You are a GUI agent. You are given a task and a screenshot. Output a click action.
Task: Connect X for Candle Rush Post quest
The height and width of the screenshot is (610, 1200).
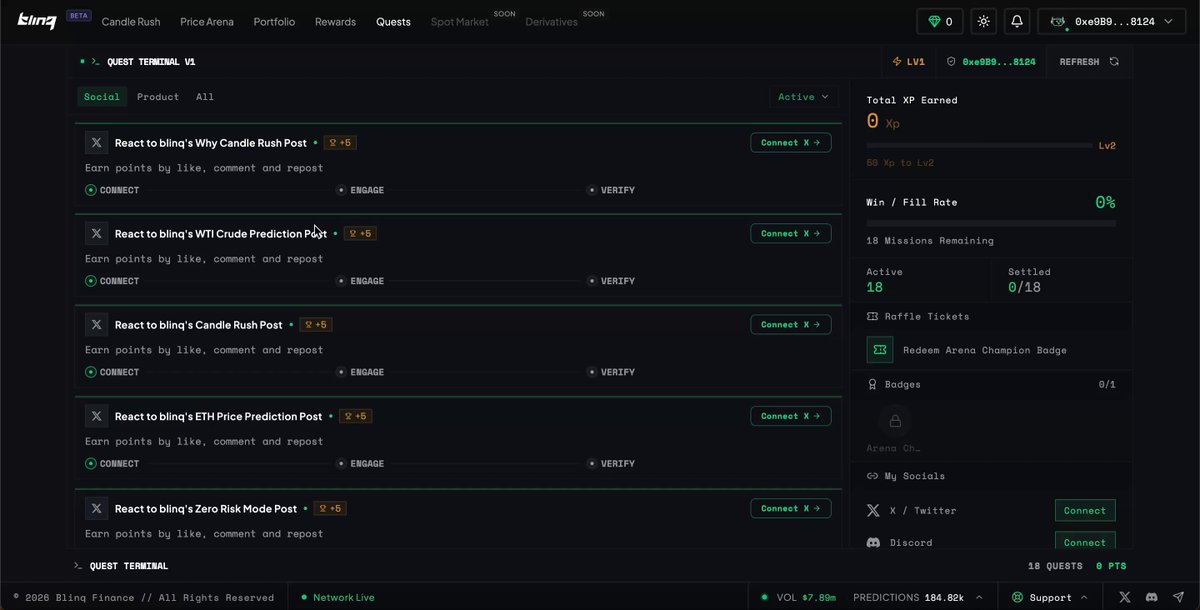[791, 324]
